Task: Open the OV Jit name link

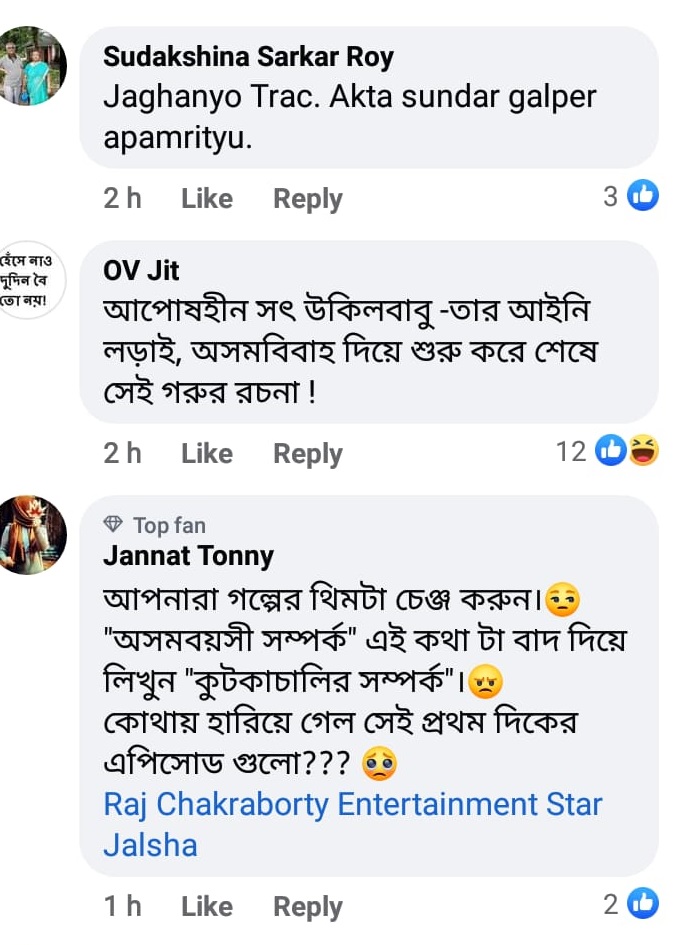Action: (142, 270)
